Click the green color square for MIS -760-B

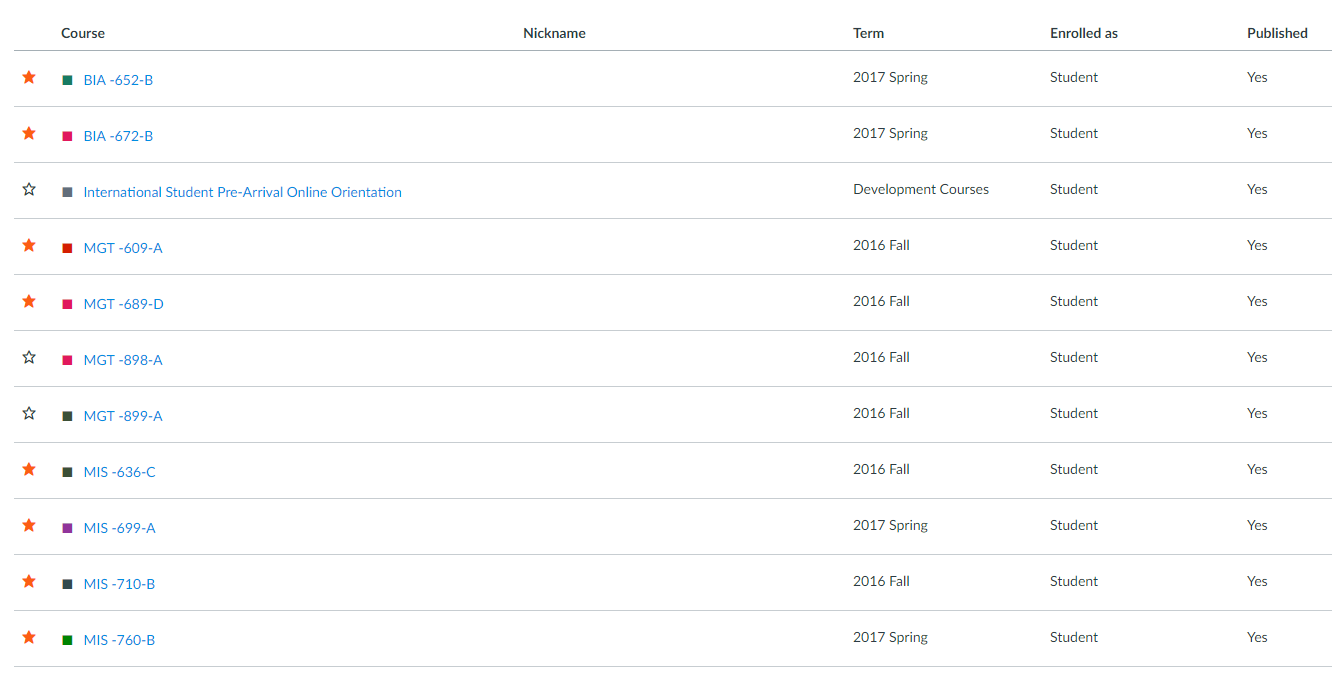pos(67,640)
